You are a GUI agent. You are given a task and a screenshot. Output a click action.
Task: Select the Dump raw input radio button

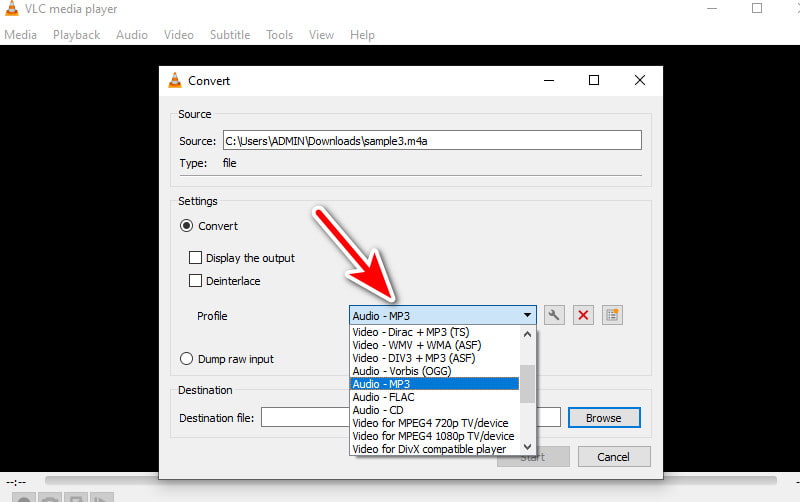point(186,359)
